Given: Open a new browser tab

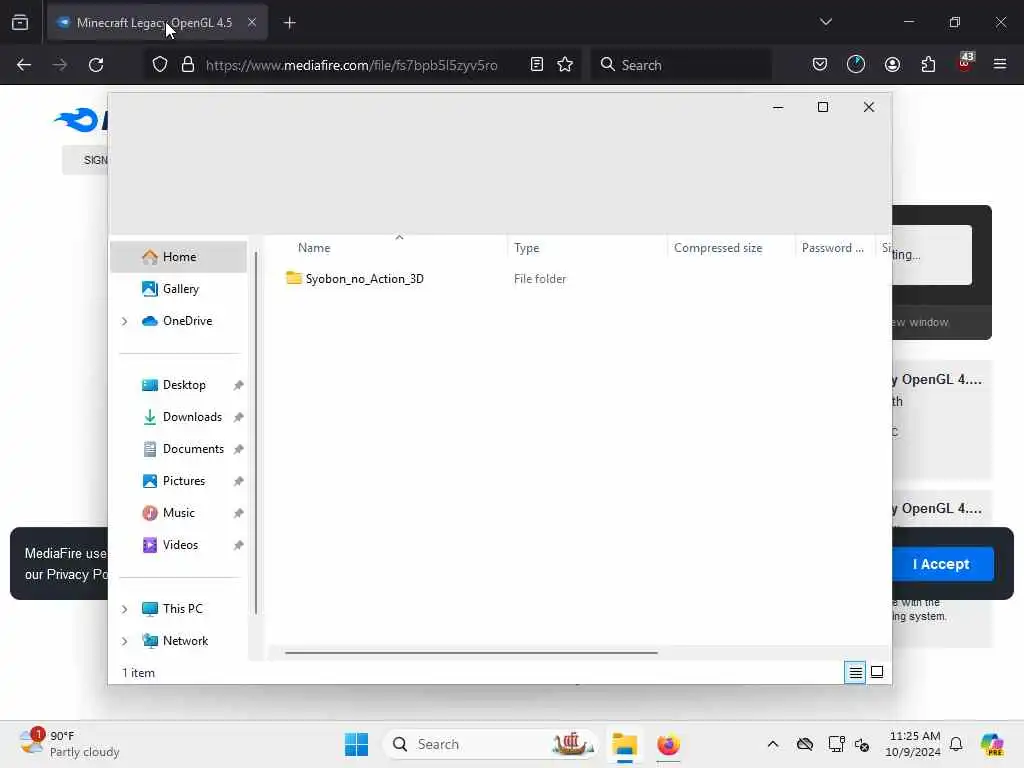Looking at the screenshot, I should (290, 23).
